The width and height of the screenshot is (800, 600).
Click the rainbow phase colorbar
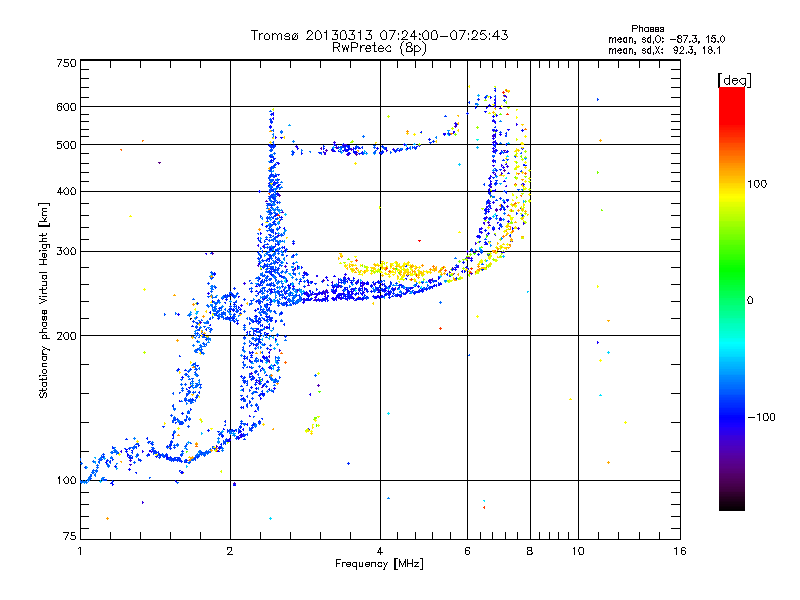pyautogui.click(x=732, y=298)
